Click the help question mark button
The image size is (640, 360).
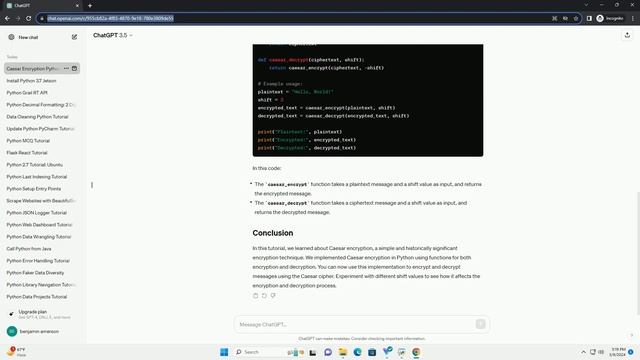(x=631, y=335)
